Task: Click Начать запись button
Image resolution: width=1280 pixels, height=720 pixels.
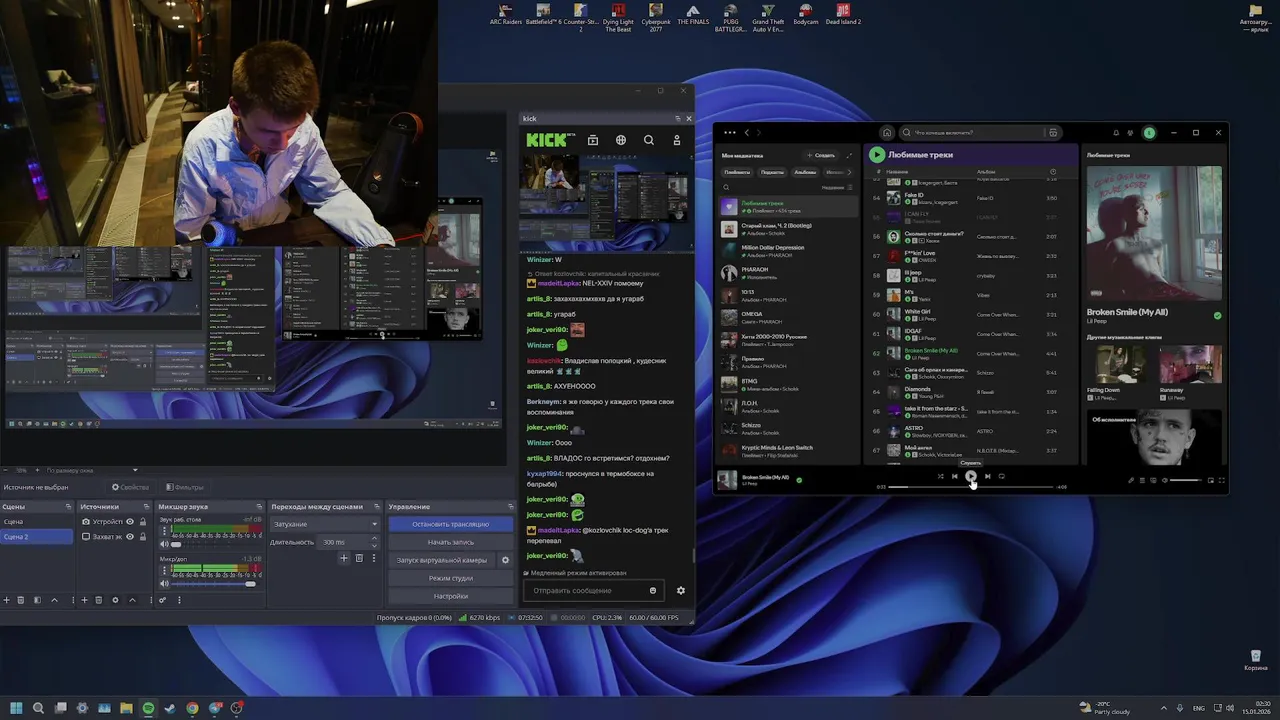Action: (451, 542)
